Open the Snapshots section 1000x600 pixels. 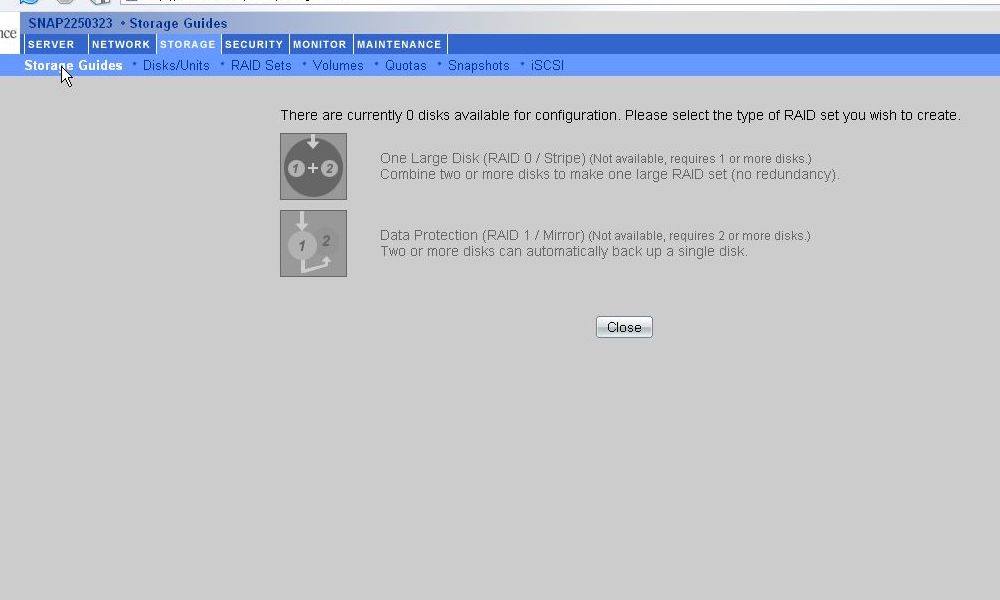pyautogui.click(x=478, y=65)
